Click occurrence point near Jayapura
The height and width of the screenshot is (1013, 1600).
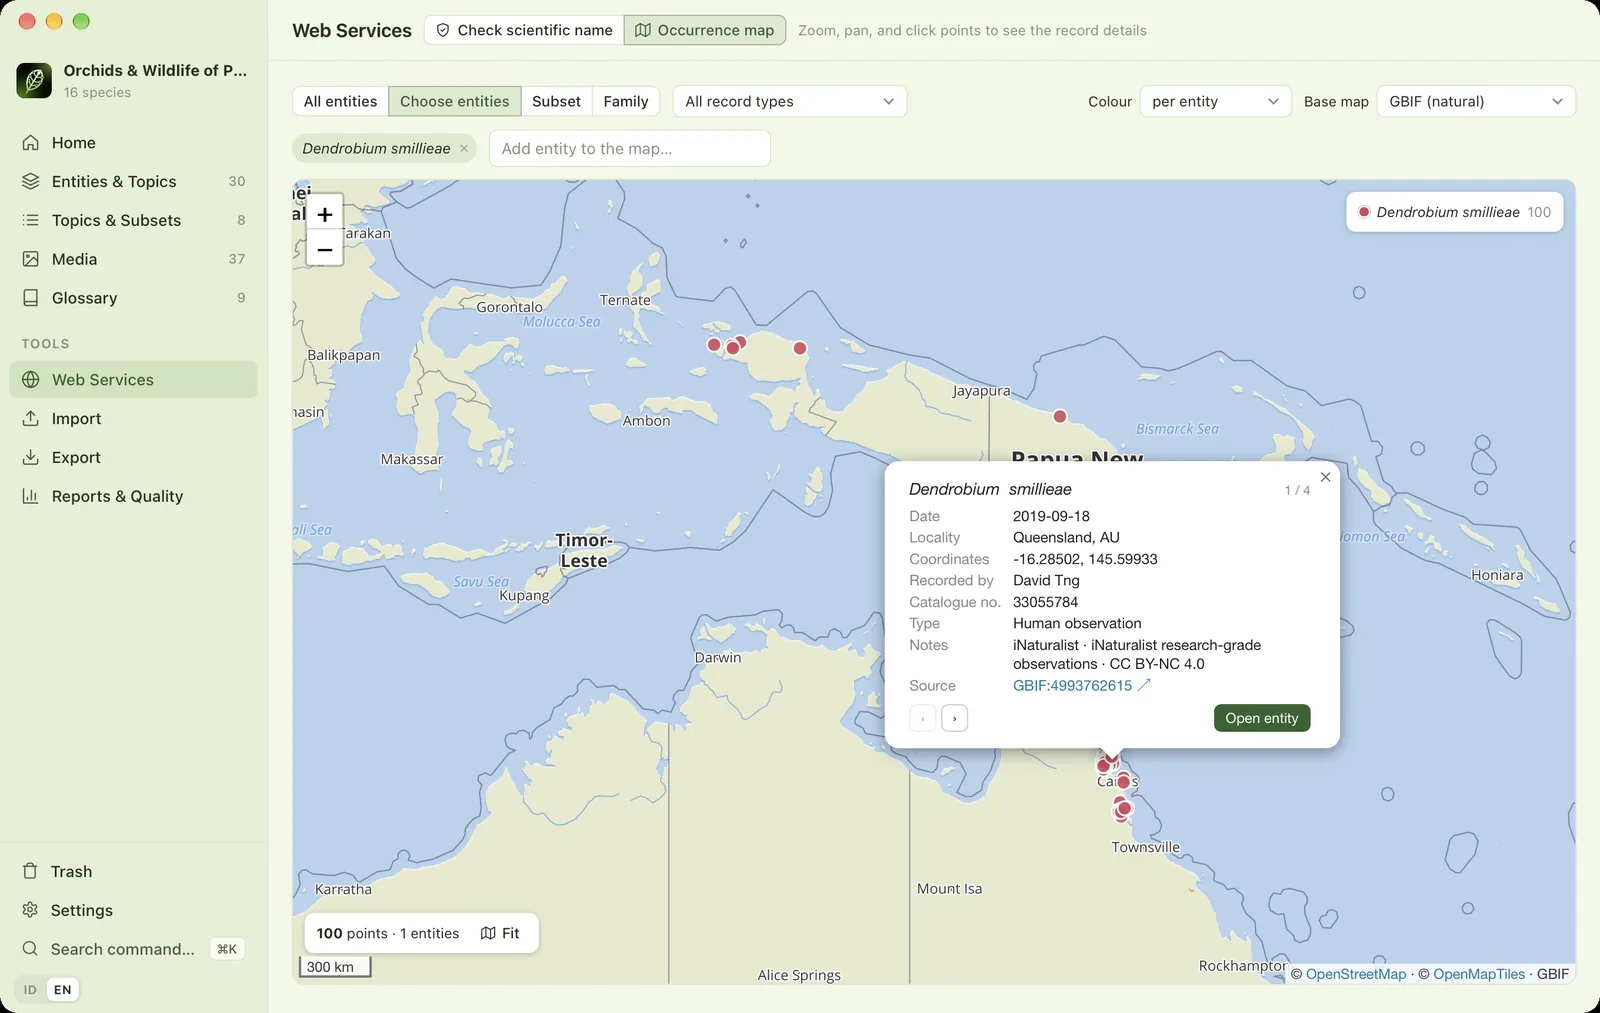pos(1060,417)
